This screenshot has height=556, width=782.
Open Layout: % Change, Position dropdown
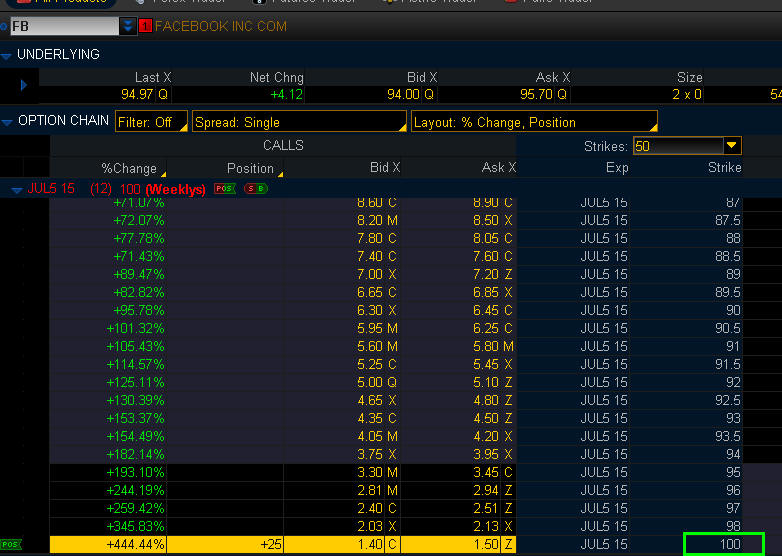[534, 122]
